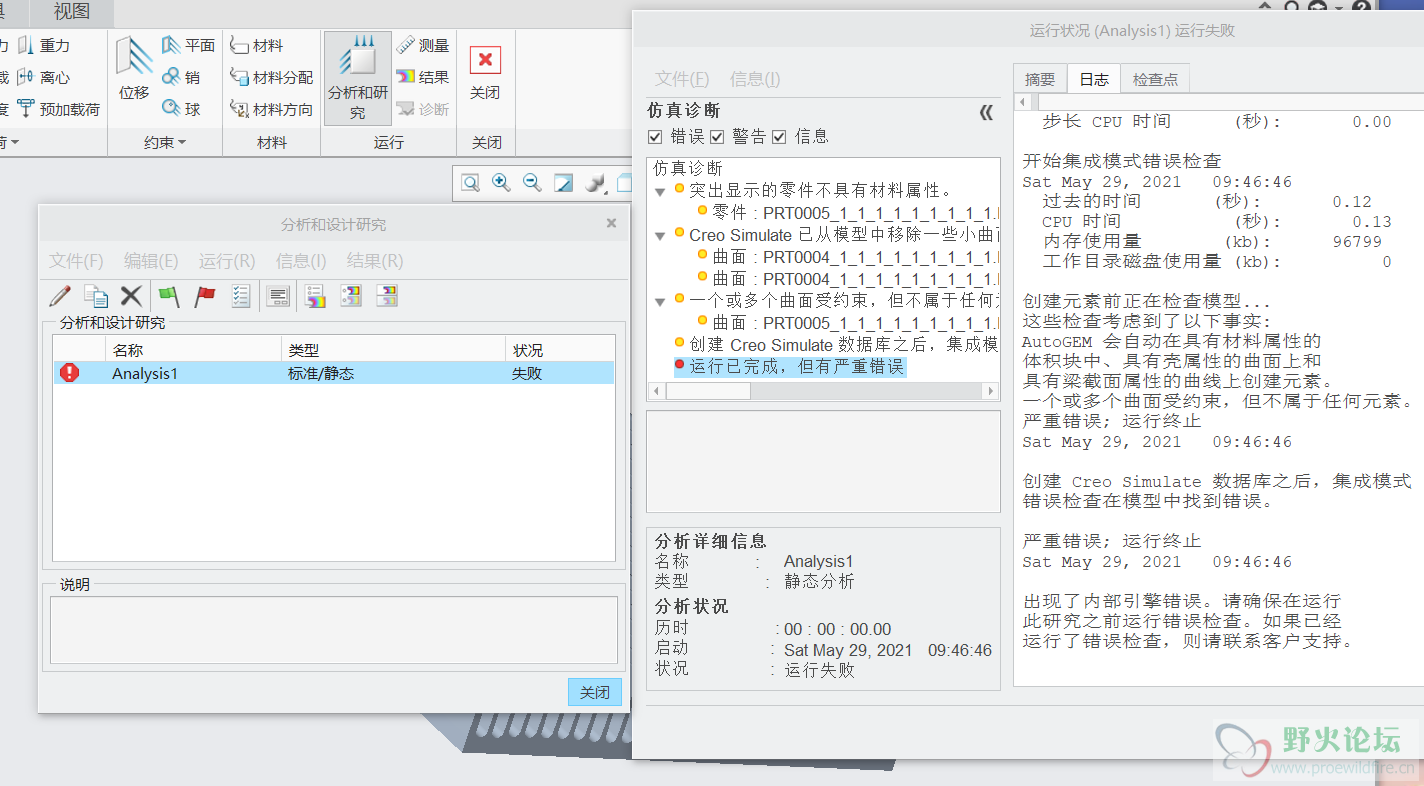Select 运行已完成，但有严重错误 entry
The width and height of the screenshot is (1424, 786).
coord(790,367)
